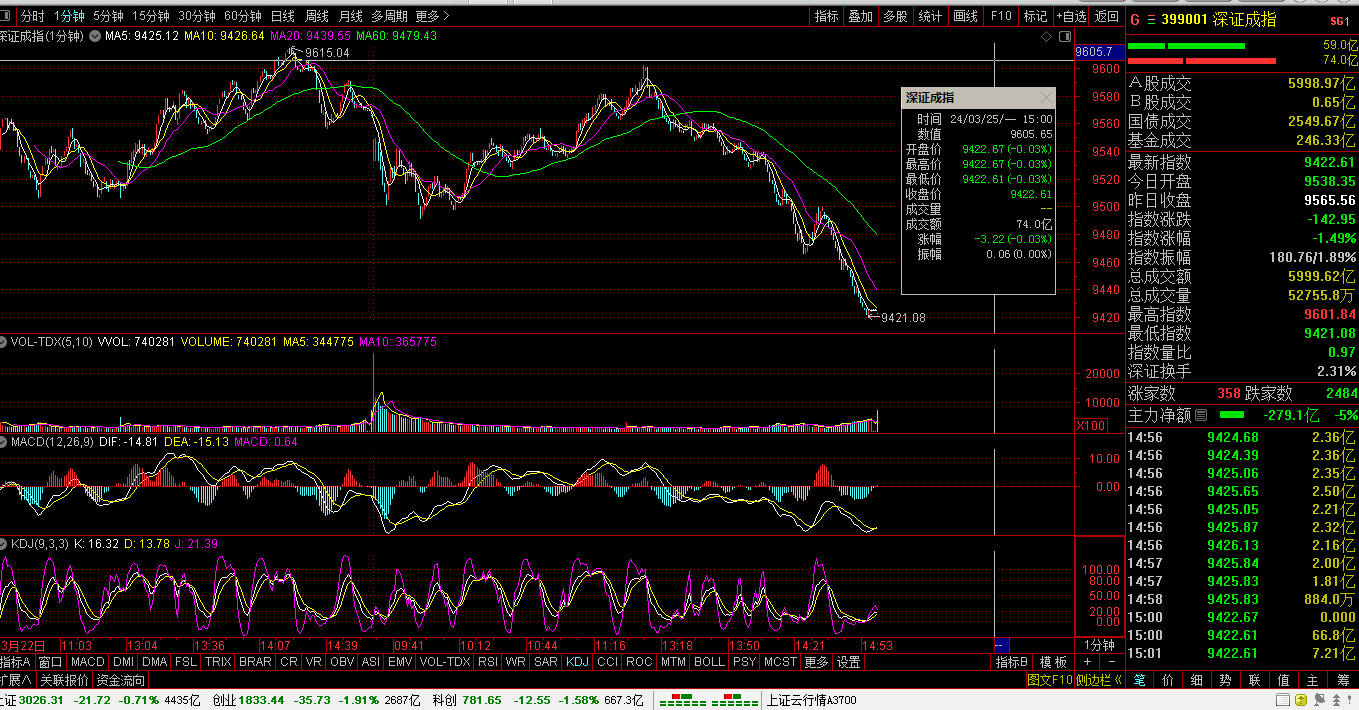Select the RSI indicator tab
The height and width of the screenshot is (710, 1359).
coord(488,662)
